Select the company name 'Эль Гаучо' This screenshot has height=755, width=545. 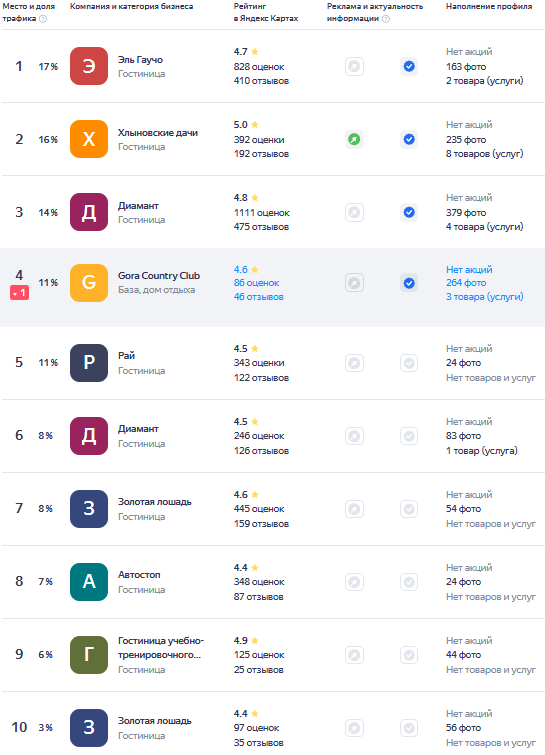click(140, 60)
